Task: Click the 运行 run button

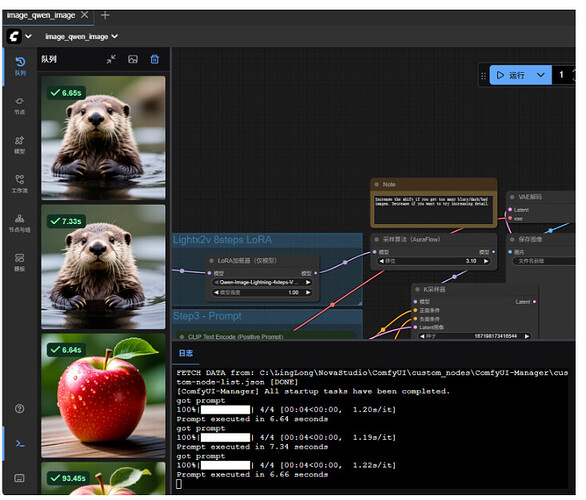Action: pos(511,75)
